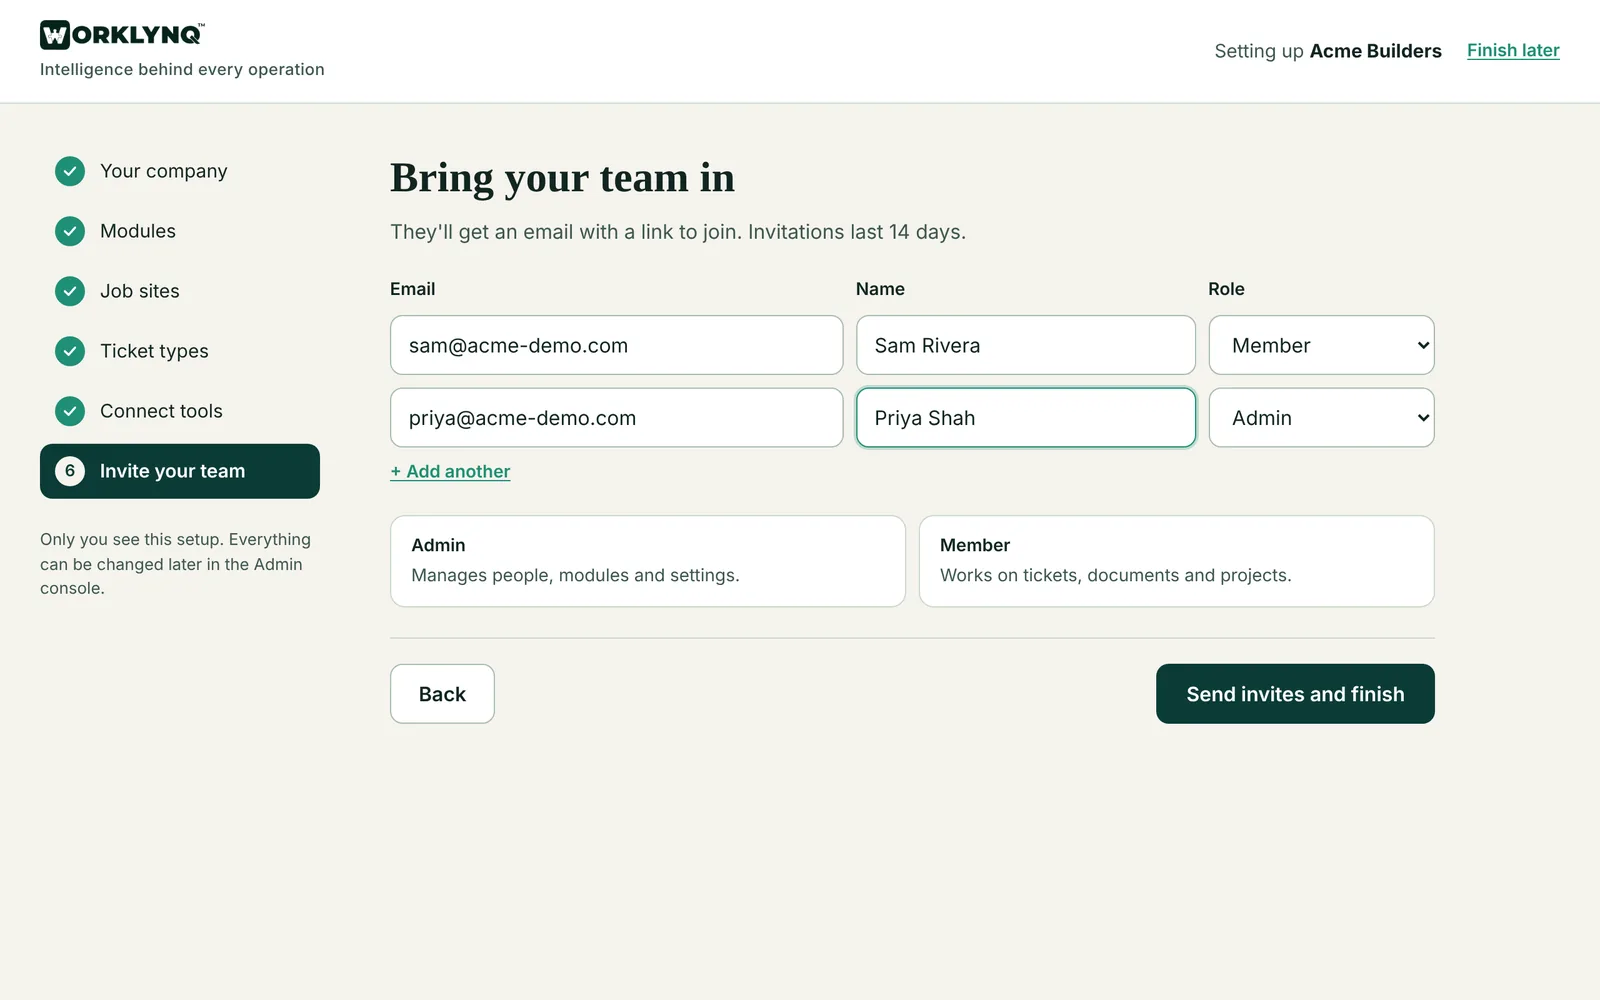Open the Modules setup step

pos(180,231)
